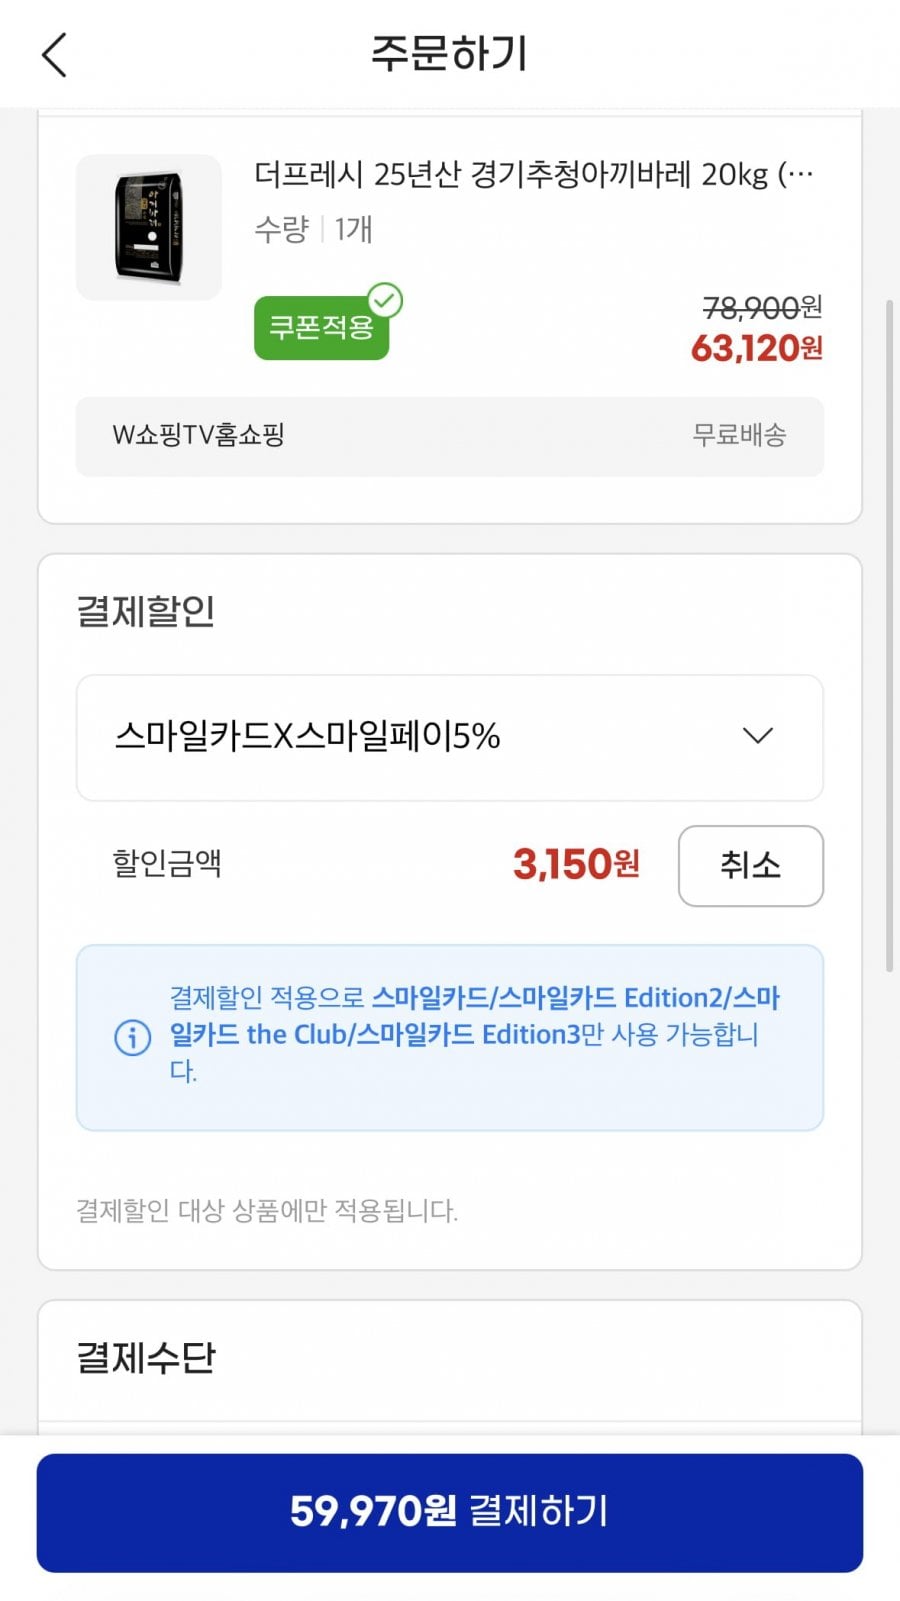The width and height of the screenshot is (900, 1601).
Task: Click the 결제할인 section heading
Action: pos(146,611)
